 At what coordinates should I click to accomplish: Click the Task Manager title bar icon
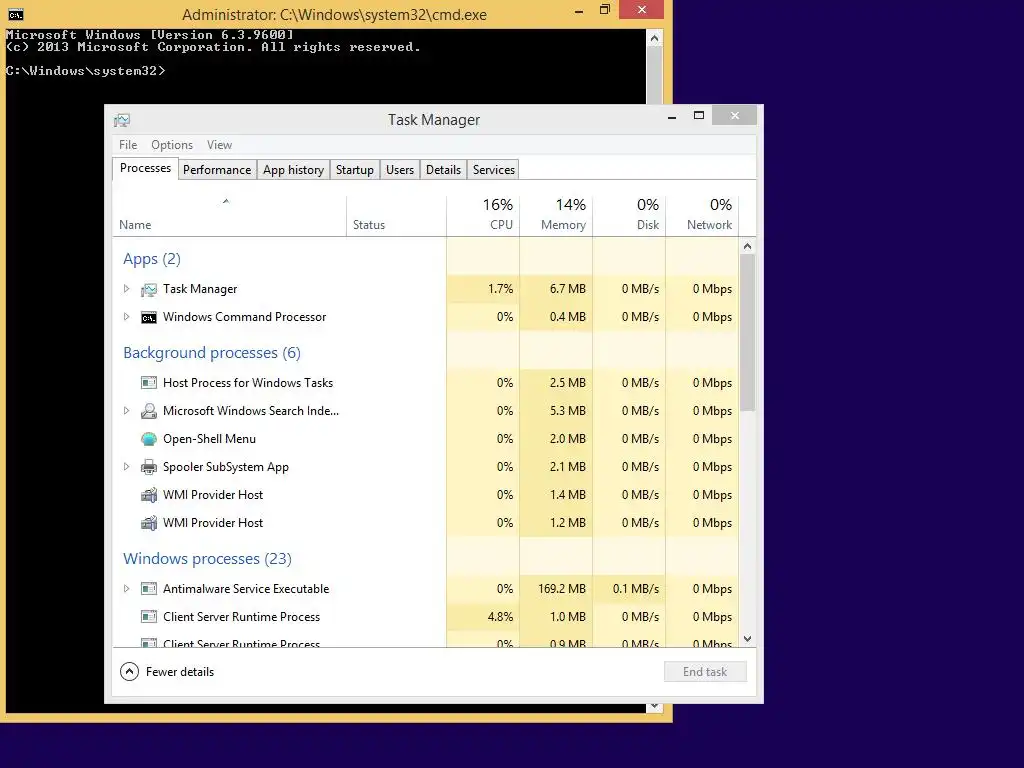tap(122, 120)
